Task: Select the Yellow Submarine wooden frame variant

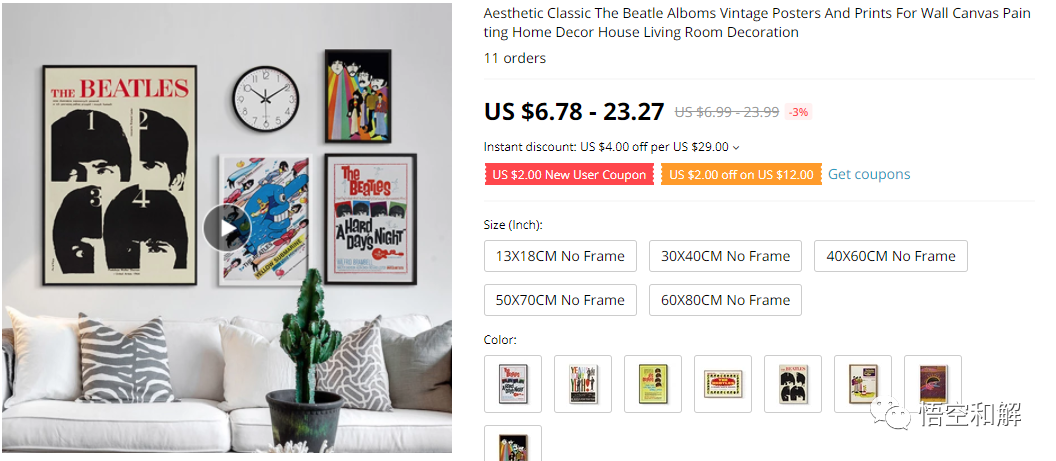Action: (863, 384)
